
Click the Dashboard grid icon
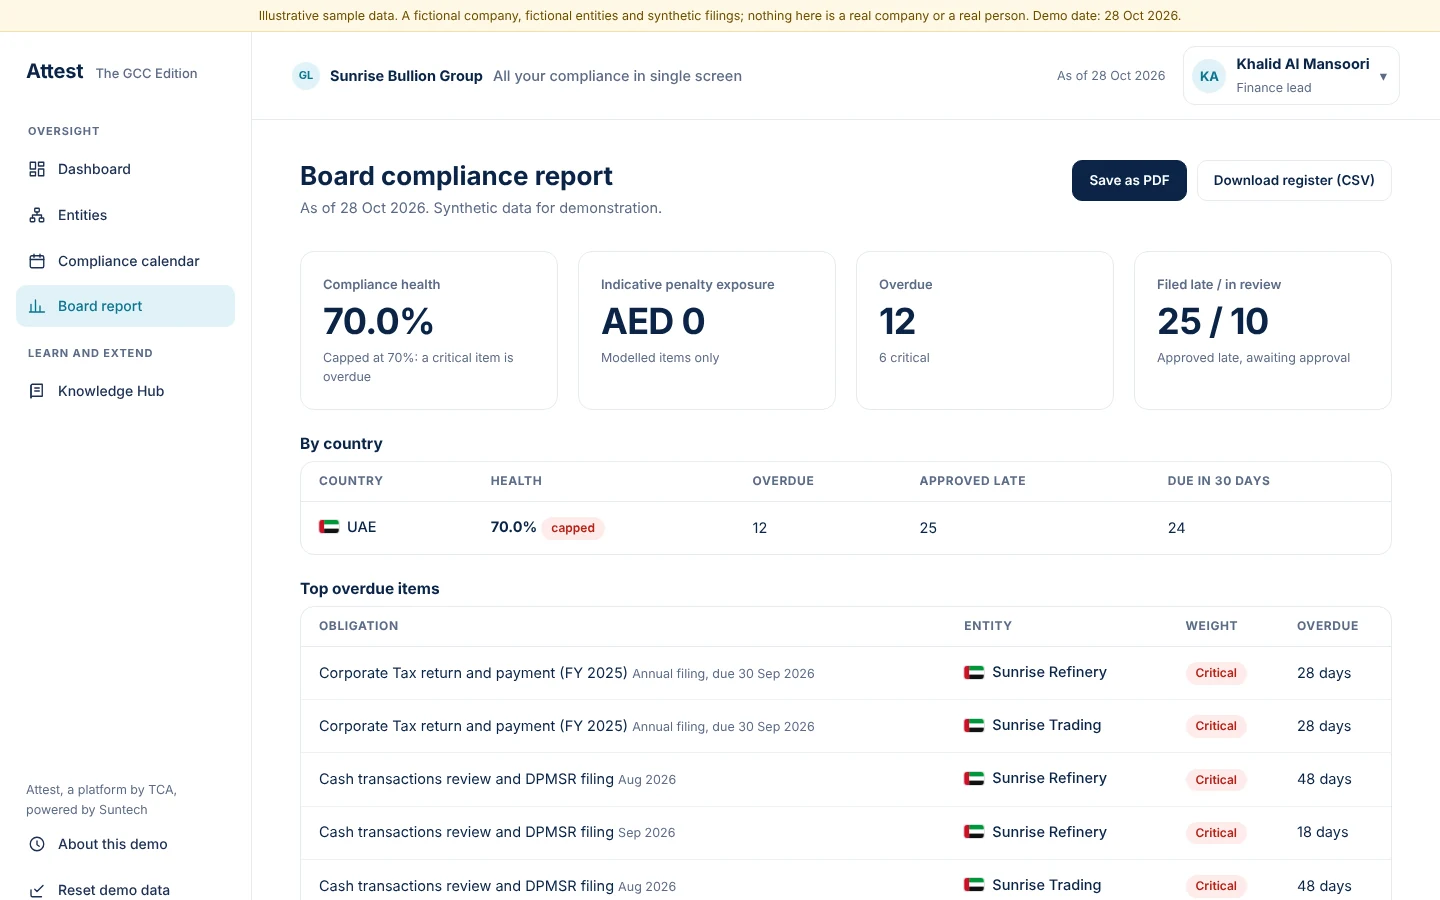(37, 169)
